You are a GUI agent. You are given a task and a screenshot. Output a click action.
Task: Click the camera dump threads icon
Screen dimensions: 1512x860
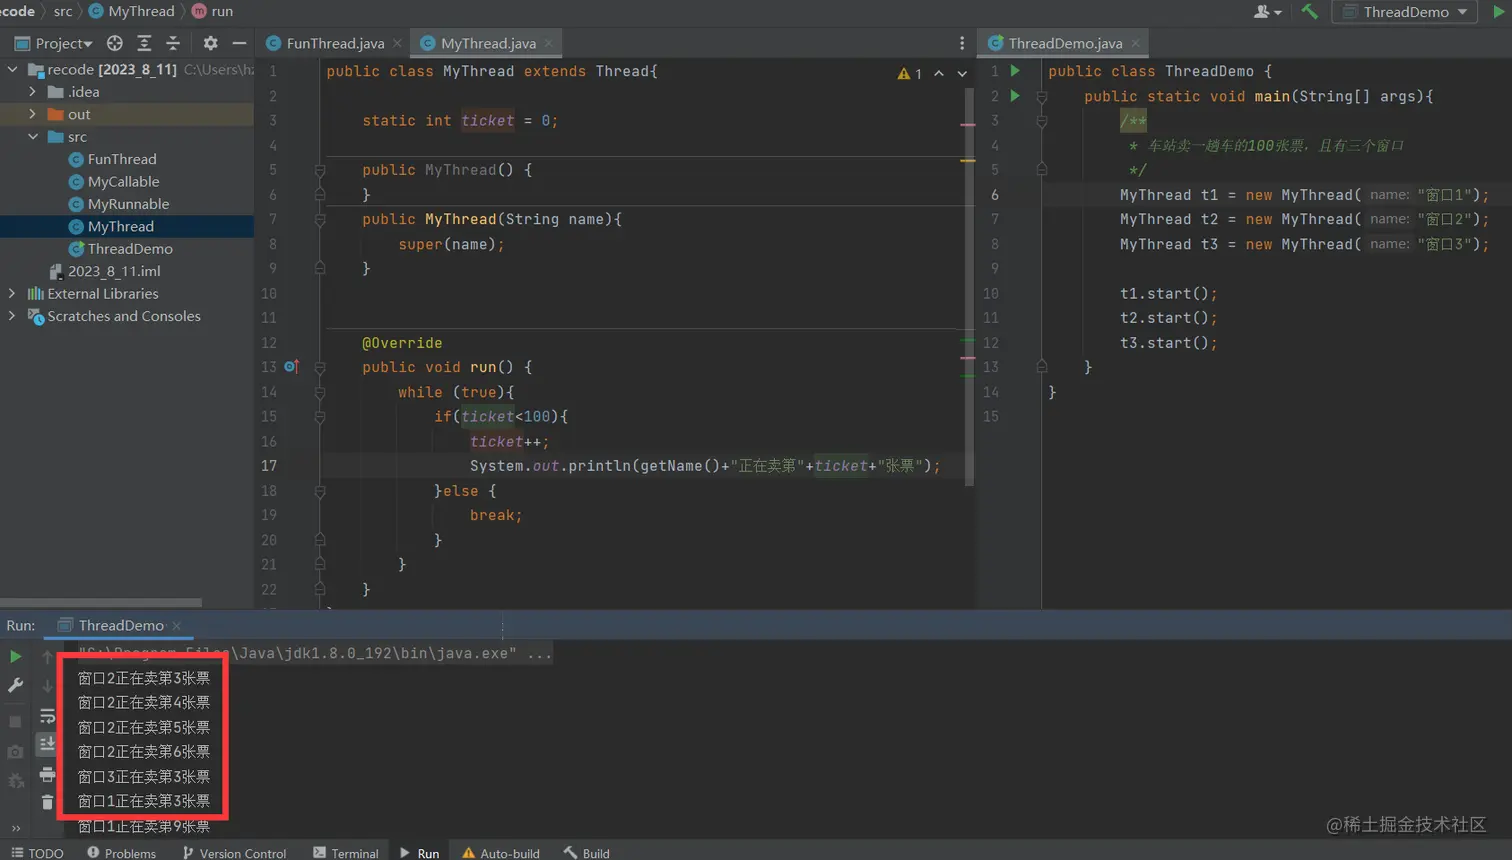point(15,751)
